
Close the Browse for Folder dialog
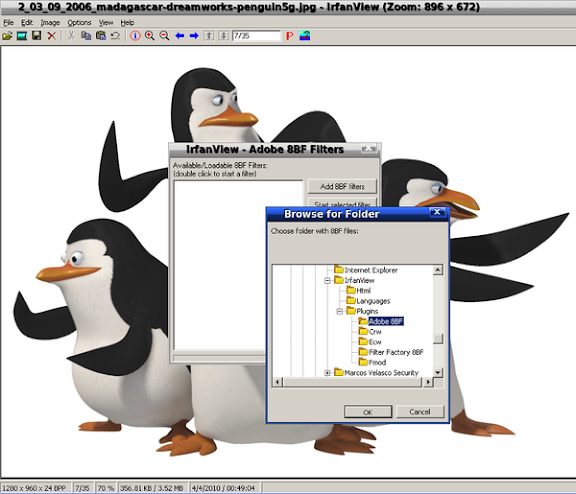click(x=437, y=212)
